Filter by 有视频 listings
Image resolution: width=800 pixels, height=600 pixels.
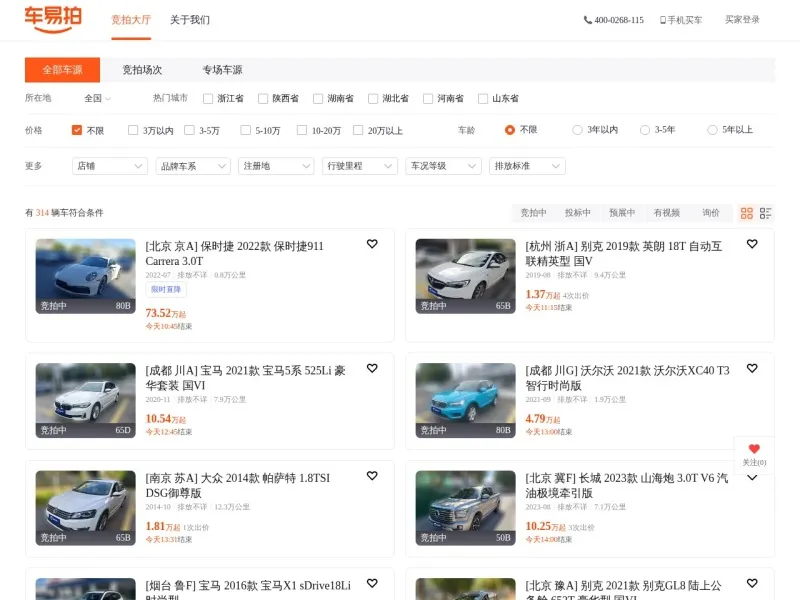(666, 213)
